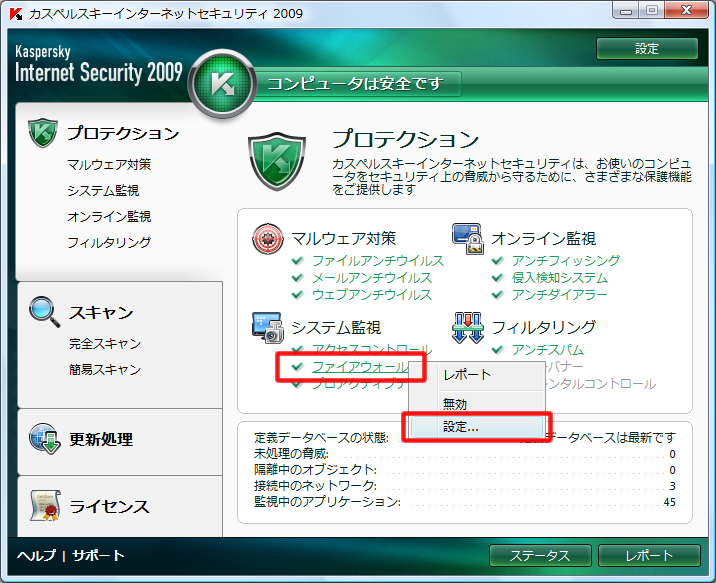Open 完全スキャン in the sidebar
716x583 pixels.
[105, 344]
